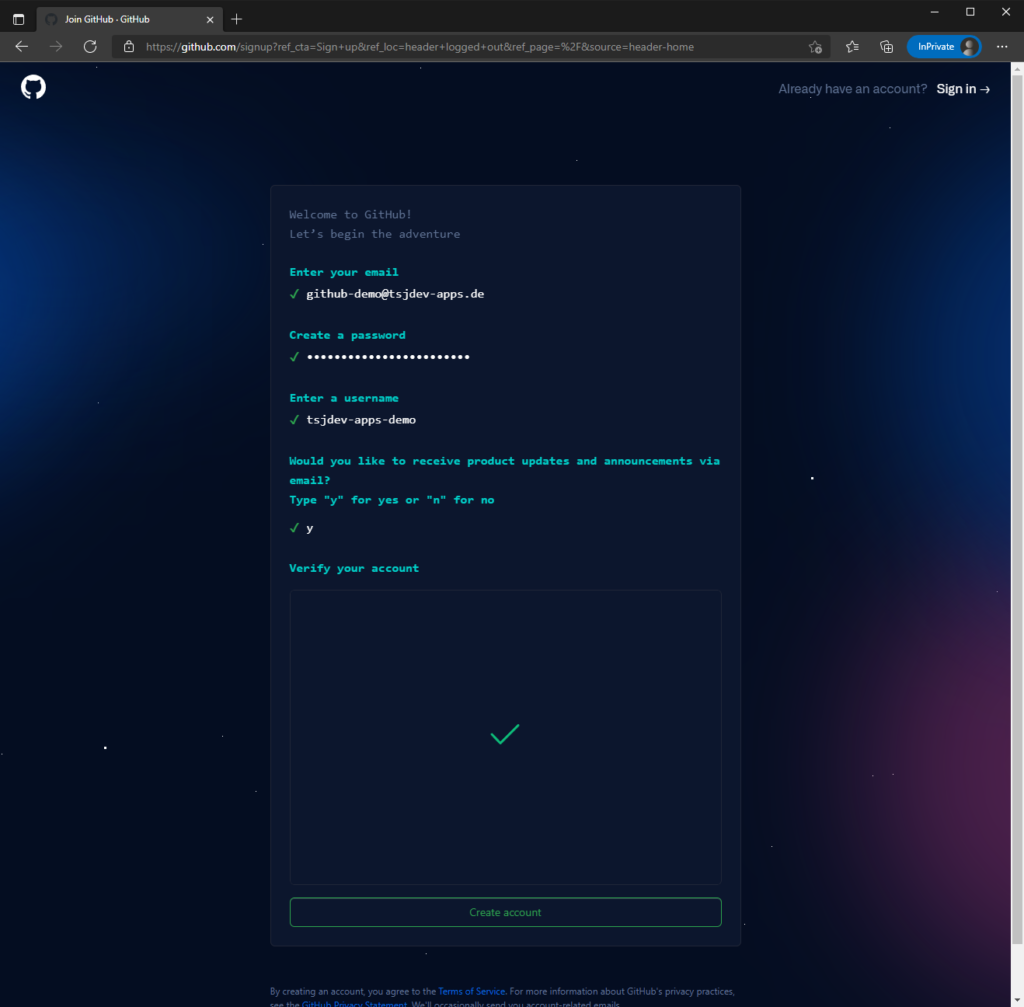The image size is (1024, 1007).
Task: Open the Favorites panel
Action: (852, 46)
